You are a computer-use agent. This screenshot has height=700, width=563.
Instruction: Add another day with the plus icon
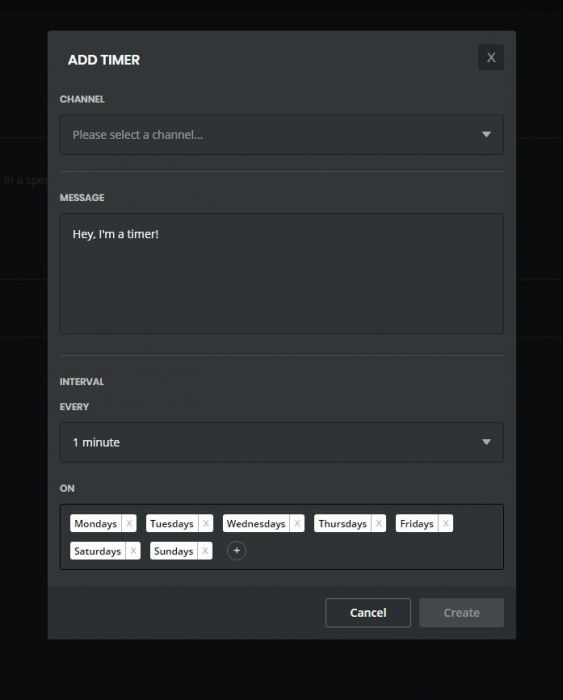237,551
